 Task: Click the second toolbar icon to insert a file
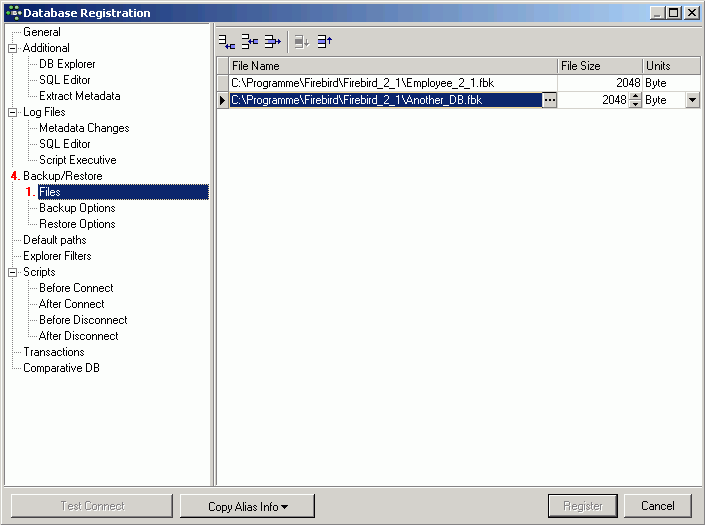point(250,42)
